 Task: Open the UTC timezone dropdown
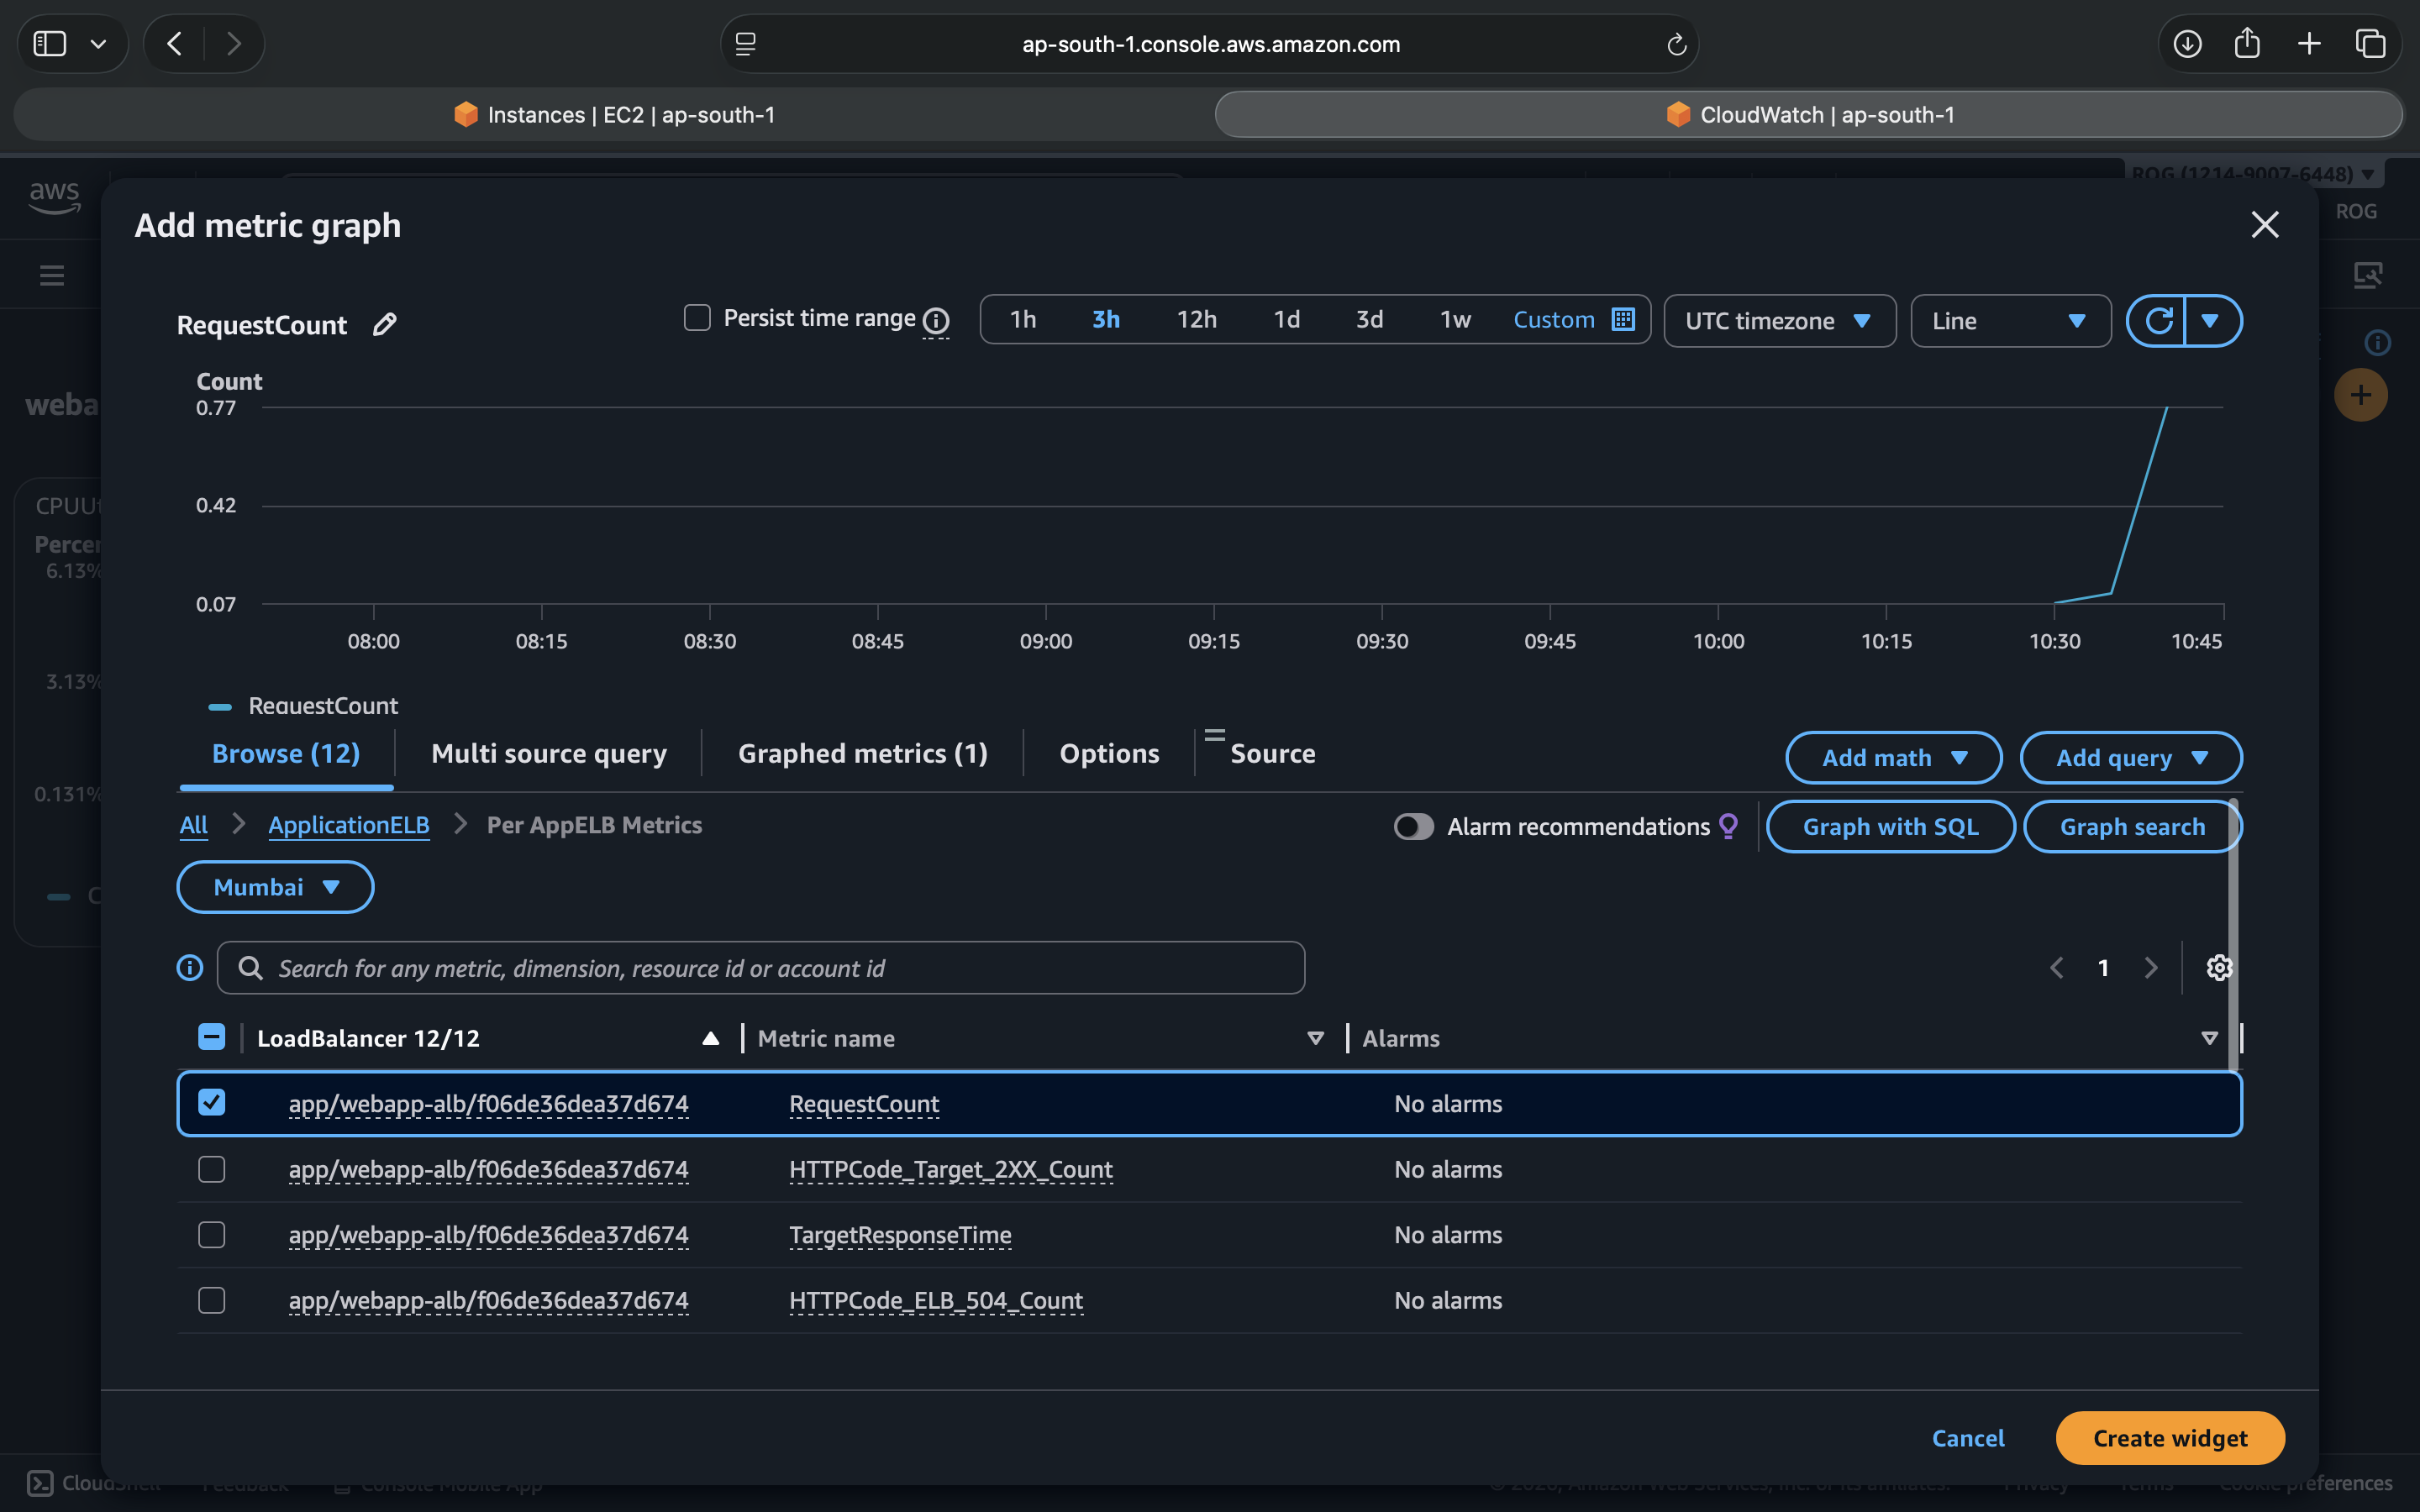pyautogui.click(x=1779, y=321)
